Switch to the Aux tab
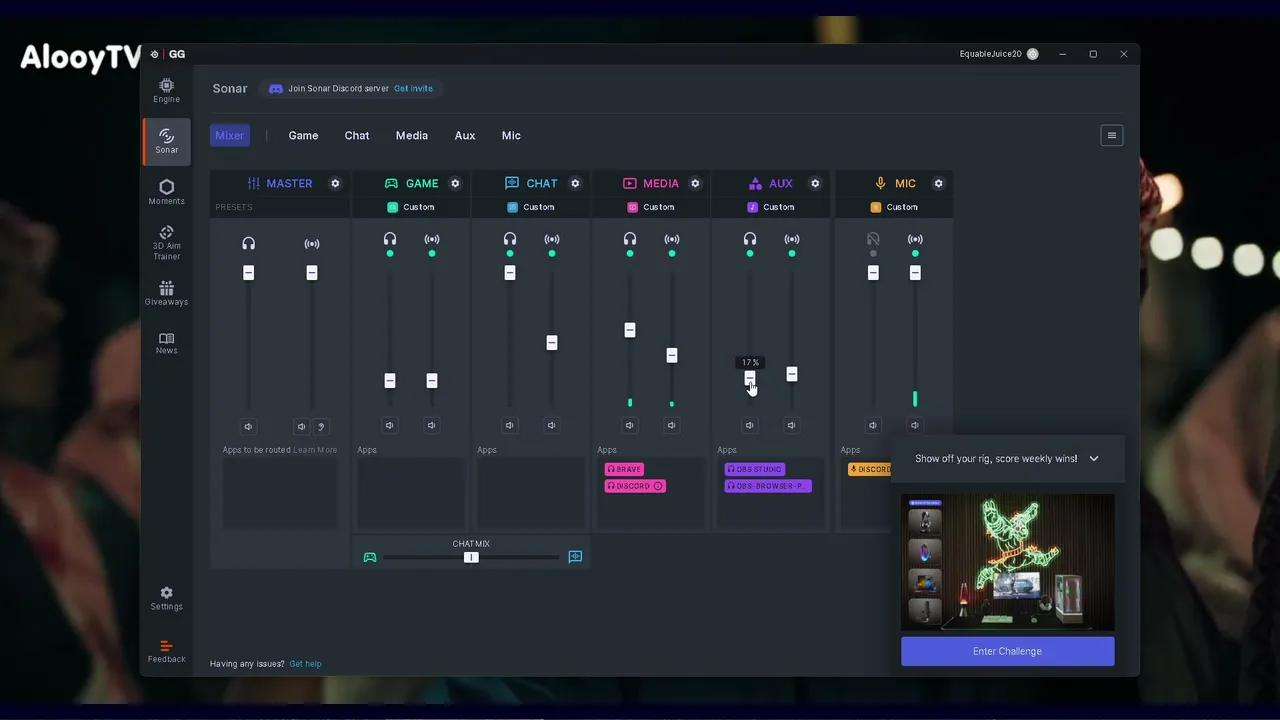This screenshot has width=1280, height=720. tap(465, 135)
